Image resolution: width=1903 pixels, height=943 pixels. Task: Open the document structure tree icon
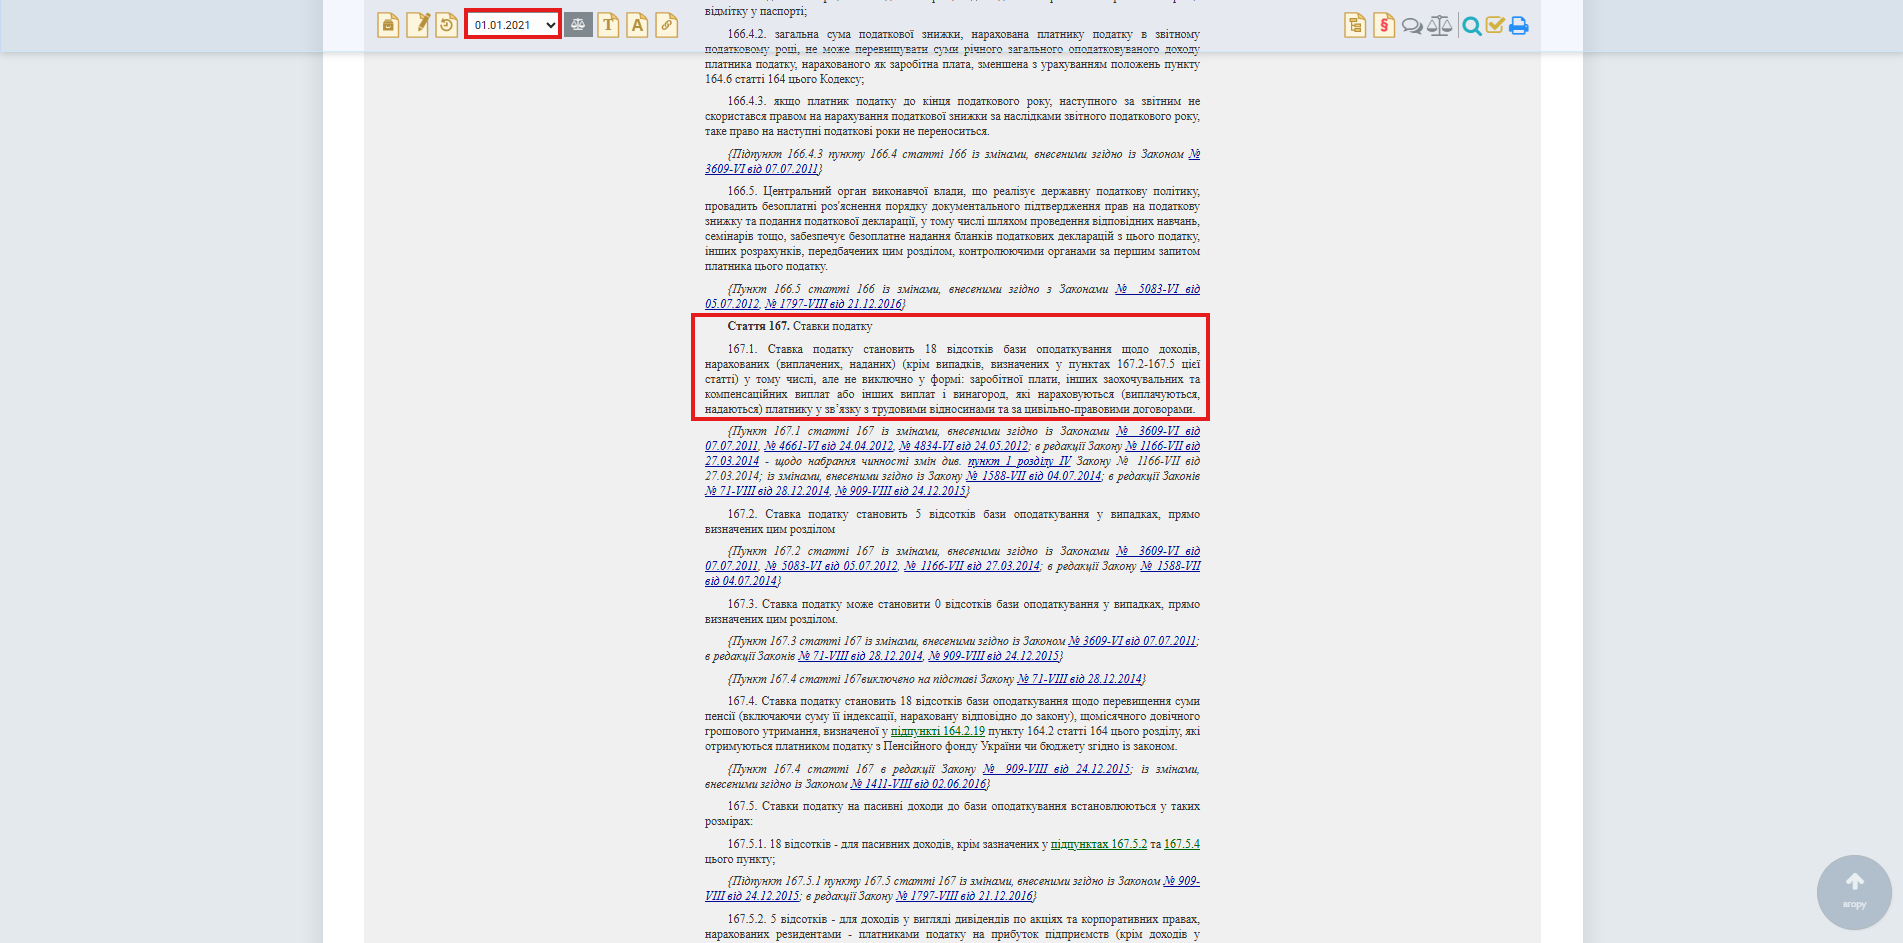pos(1355,25)
